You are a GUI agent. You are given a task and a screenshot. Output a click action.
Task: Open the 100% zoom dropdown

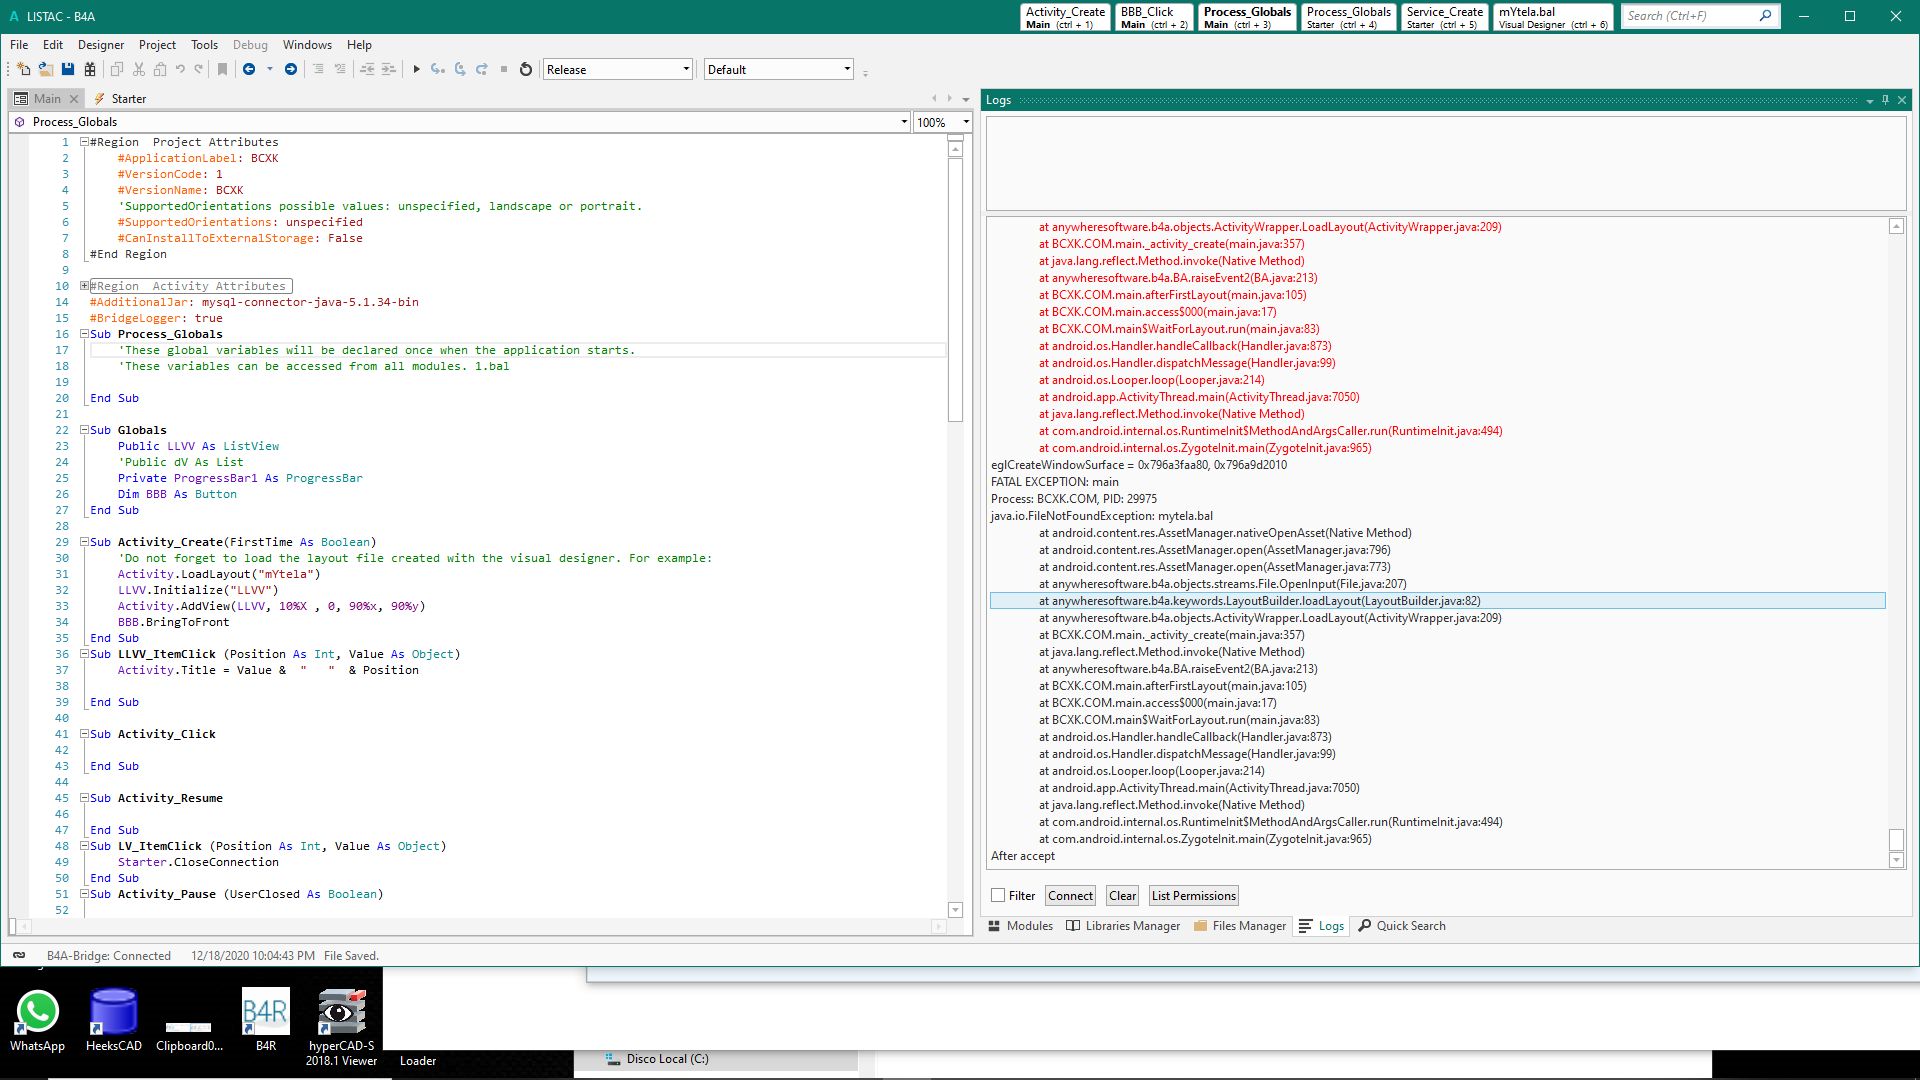965,122
